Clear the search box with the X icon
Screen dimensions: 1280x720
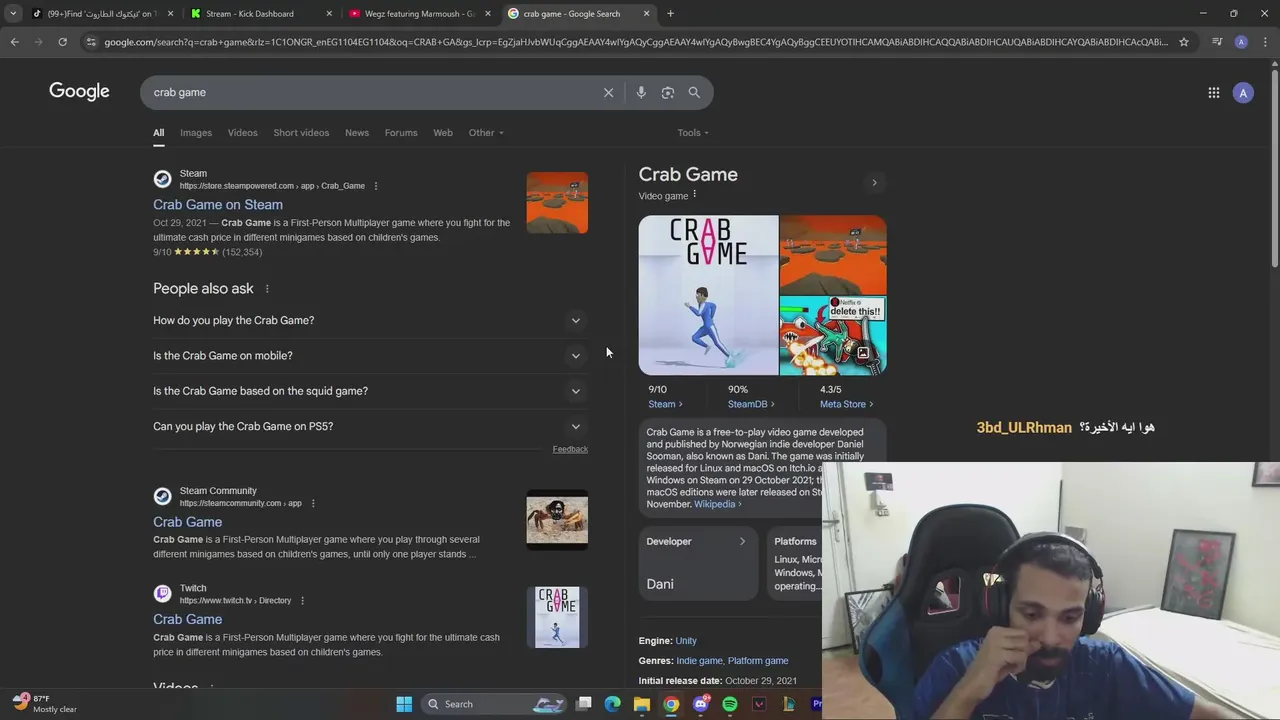pos(608,92)
